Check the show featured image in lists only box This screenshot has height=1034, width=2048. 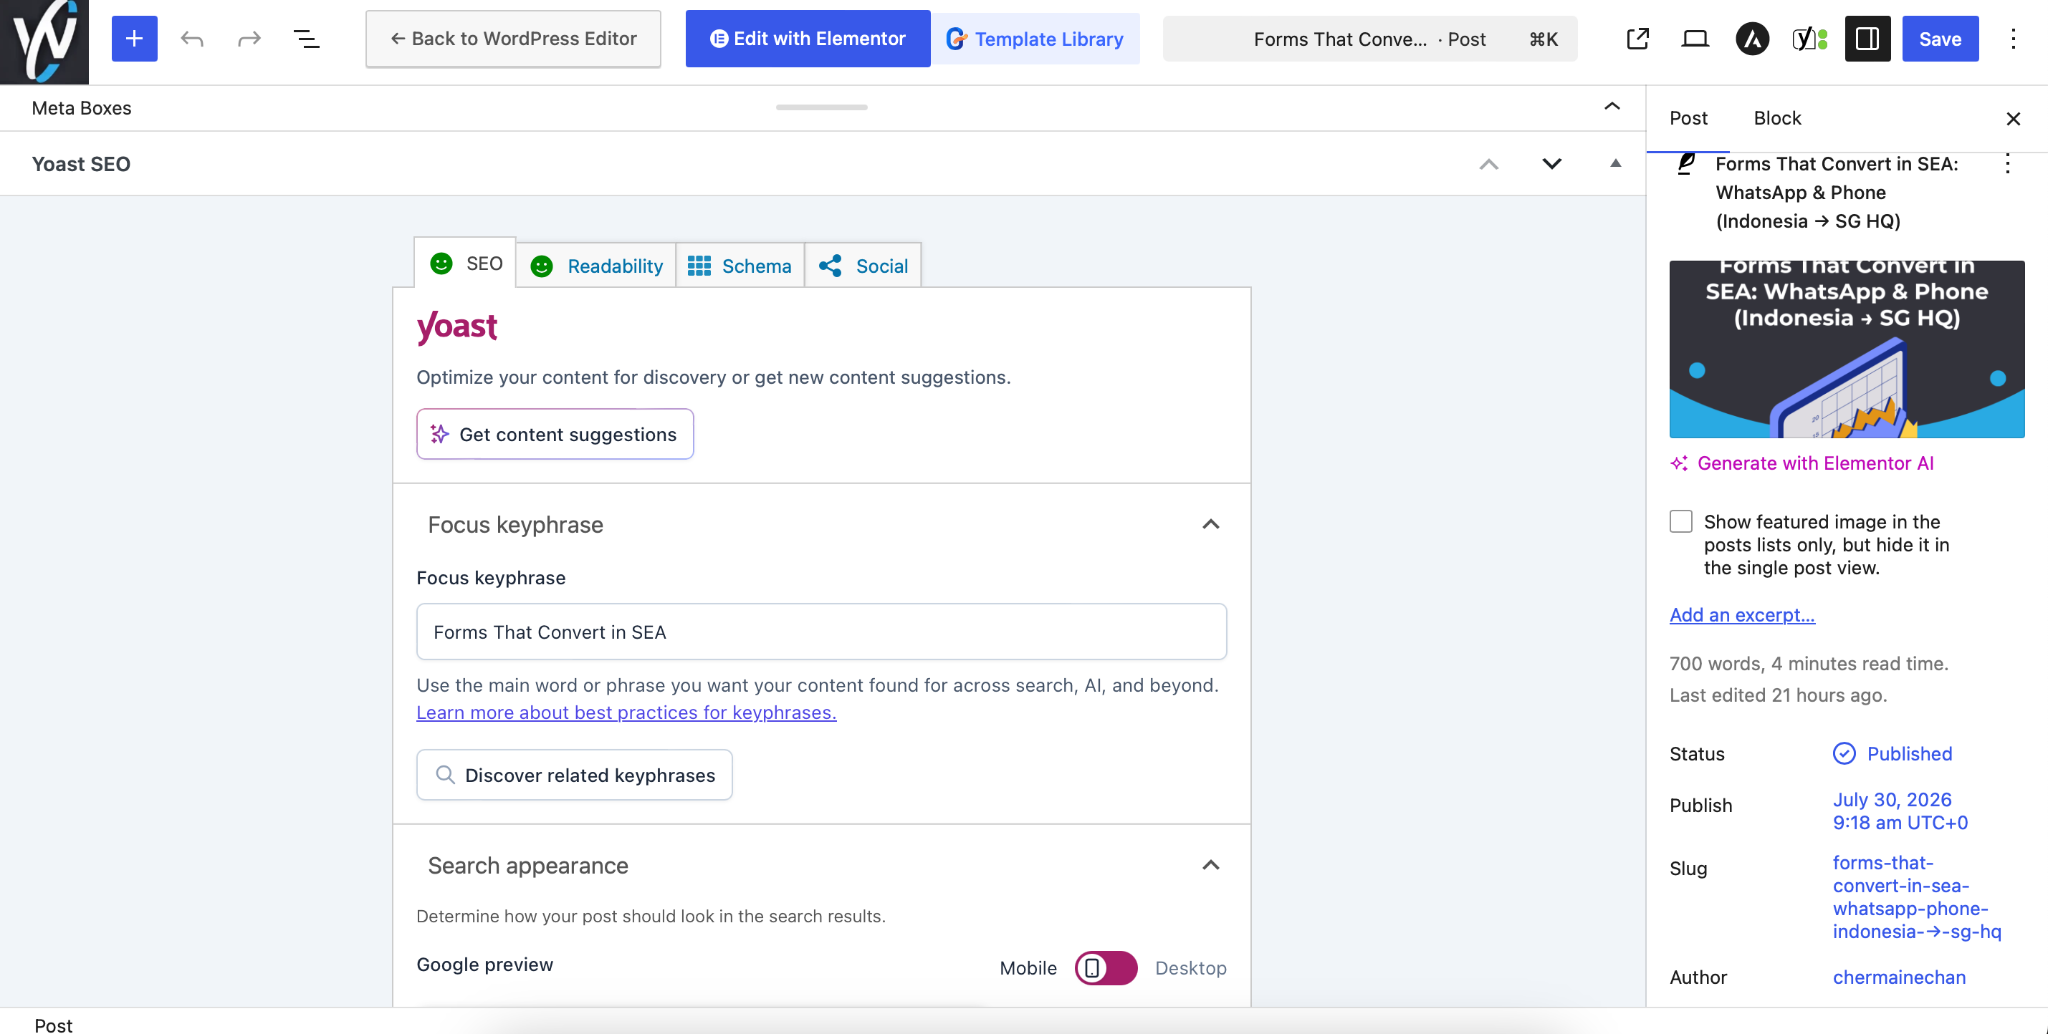click(x=1681, y=521)
